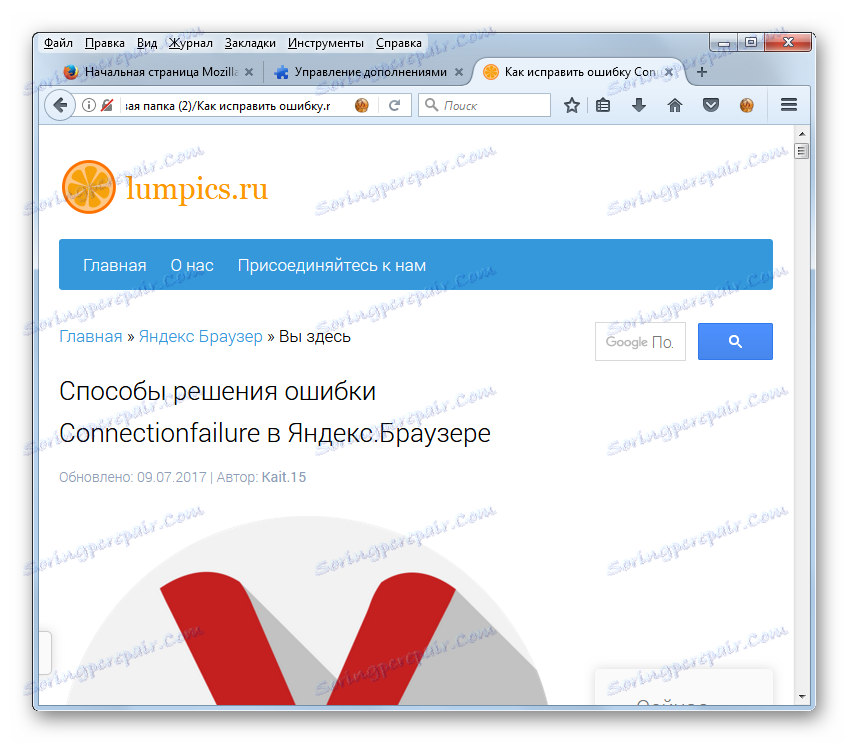Click the 'Вы здесь' breadcrumb text

click(x=315, y=336)
